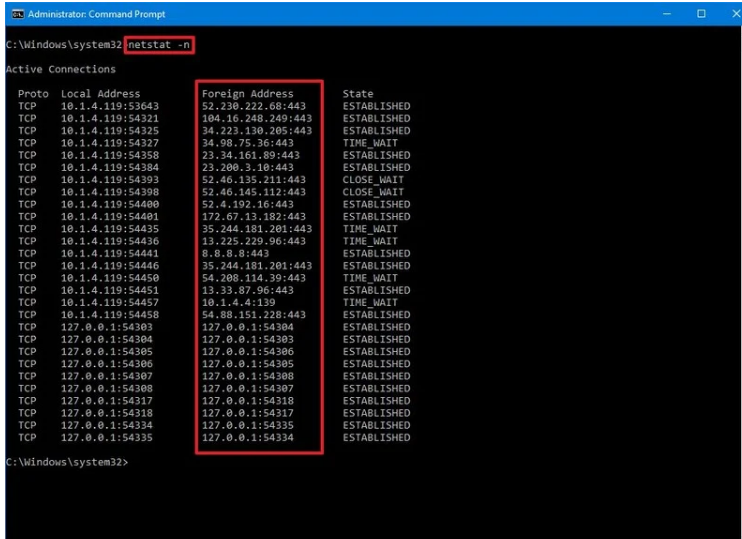Click the typed netstat -n command
The image size is (742, 539).
click(x=159, y=45)
